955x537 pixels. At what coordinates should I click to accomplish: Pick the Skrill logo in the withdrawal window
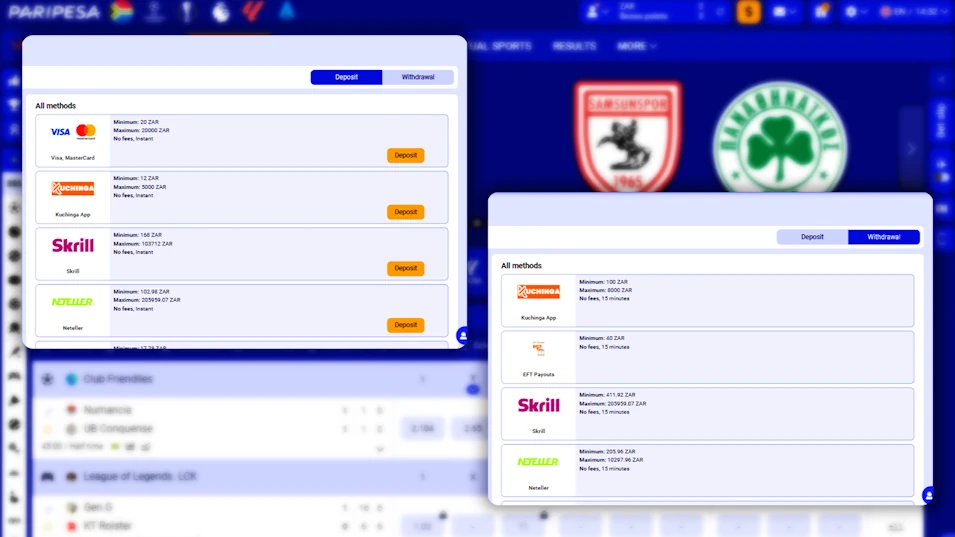pos(538,405)
